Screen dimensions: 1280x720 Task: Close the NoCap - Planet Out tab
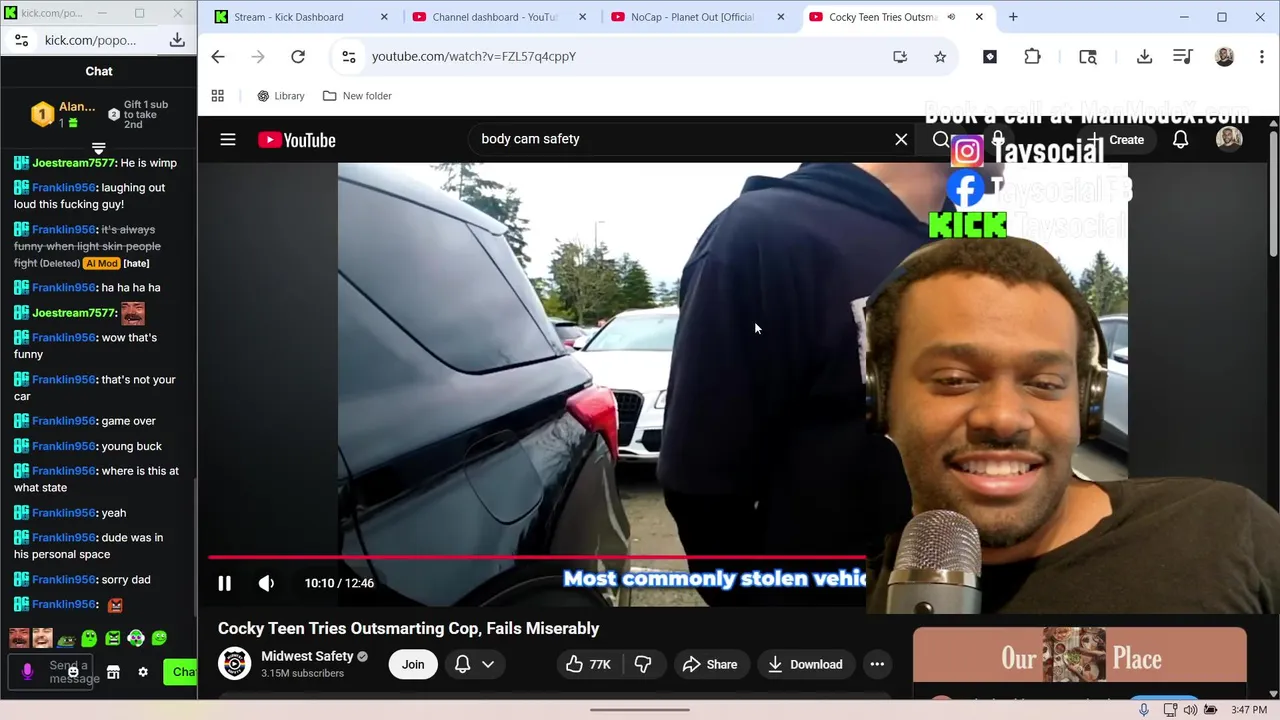[x=781, y=17]
